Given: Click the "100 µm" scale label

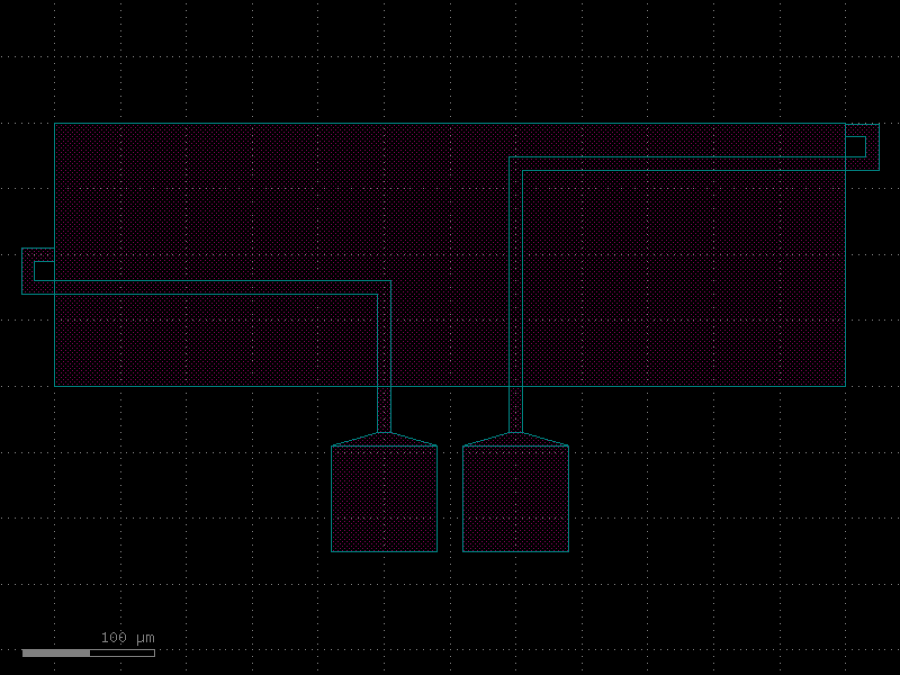Looking at the screenshot, I should tap(127, 638).
